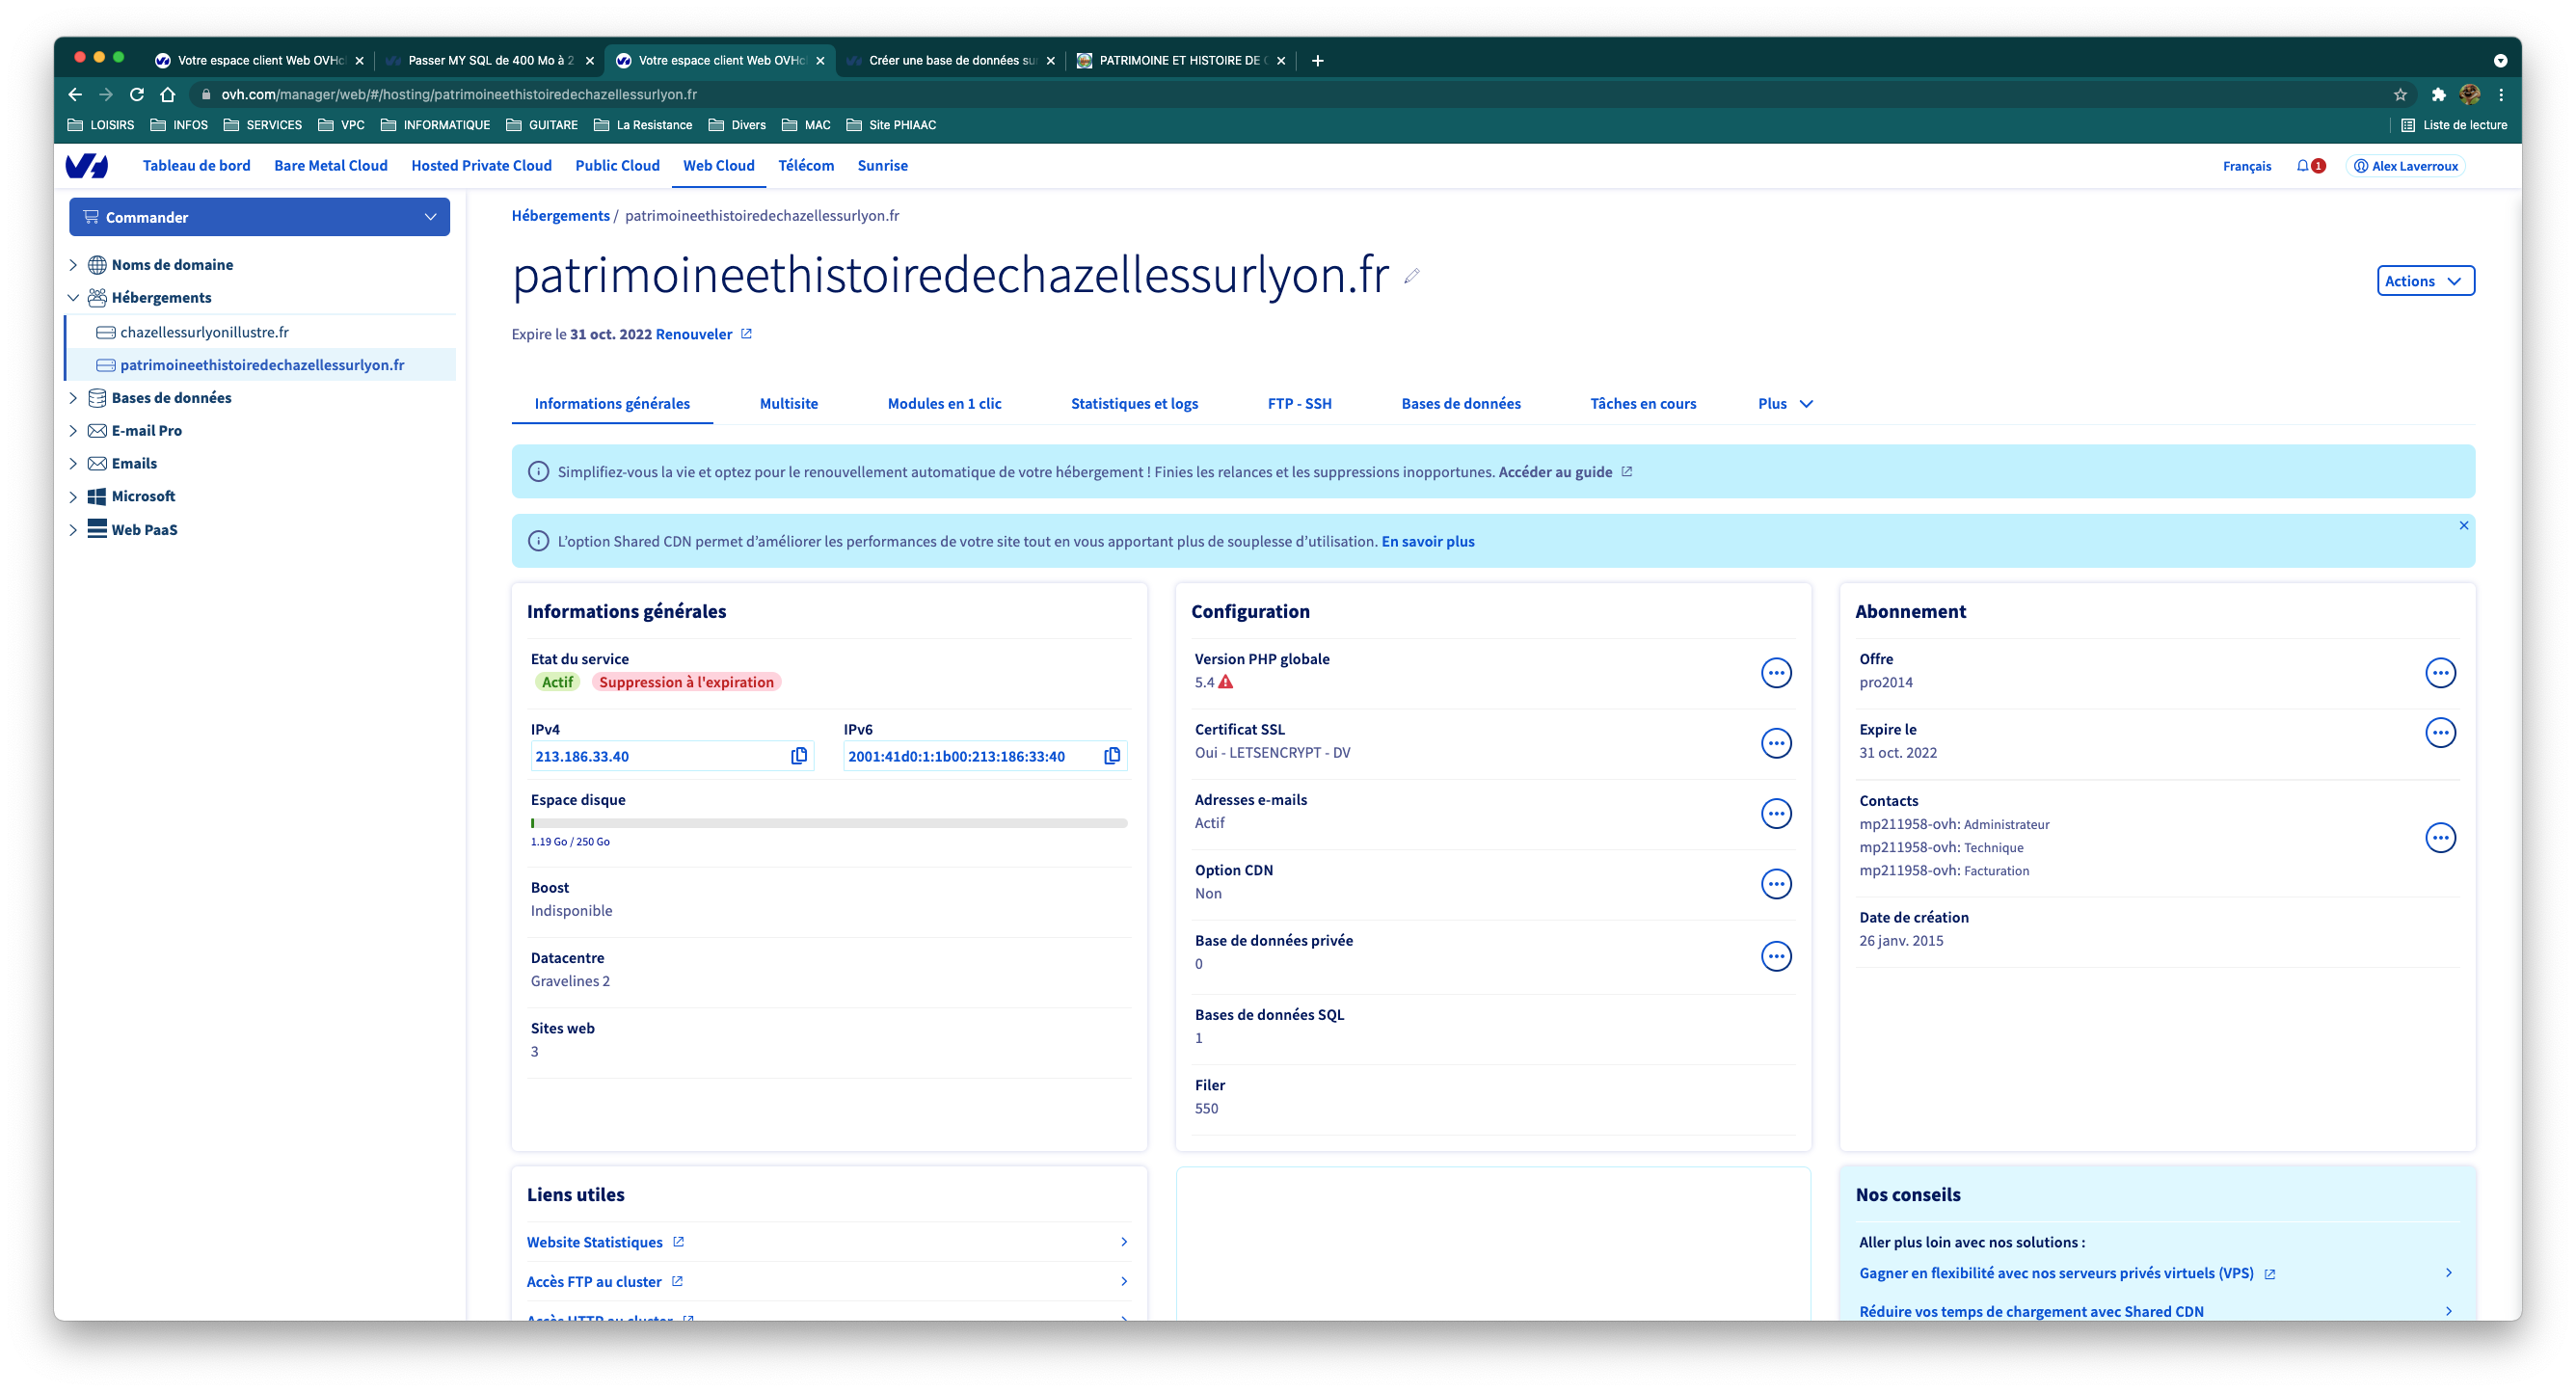
Task: Open the Bases de données tab
Action: [1460, 404]
